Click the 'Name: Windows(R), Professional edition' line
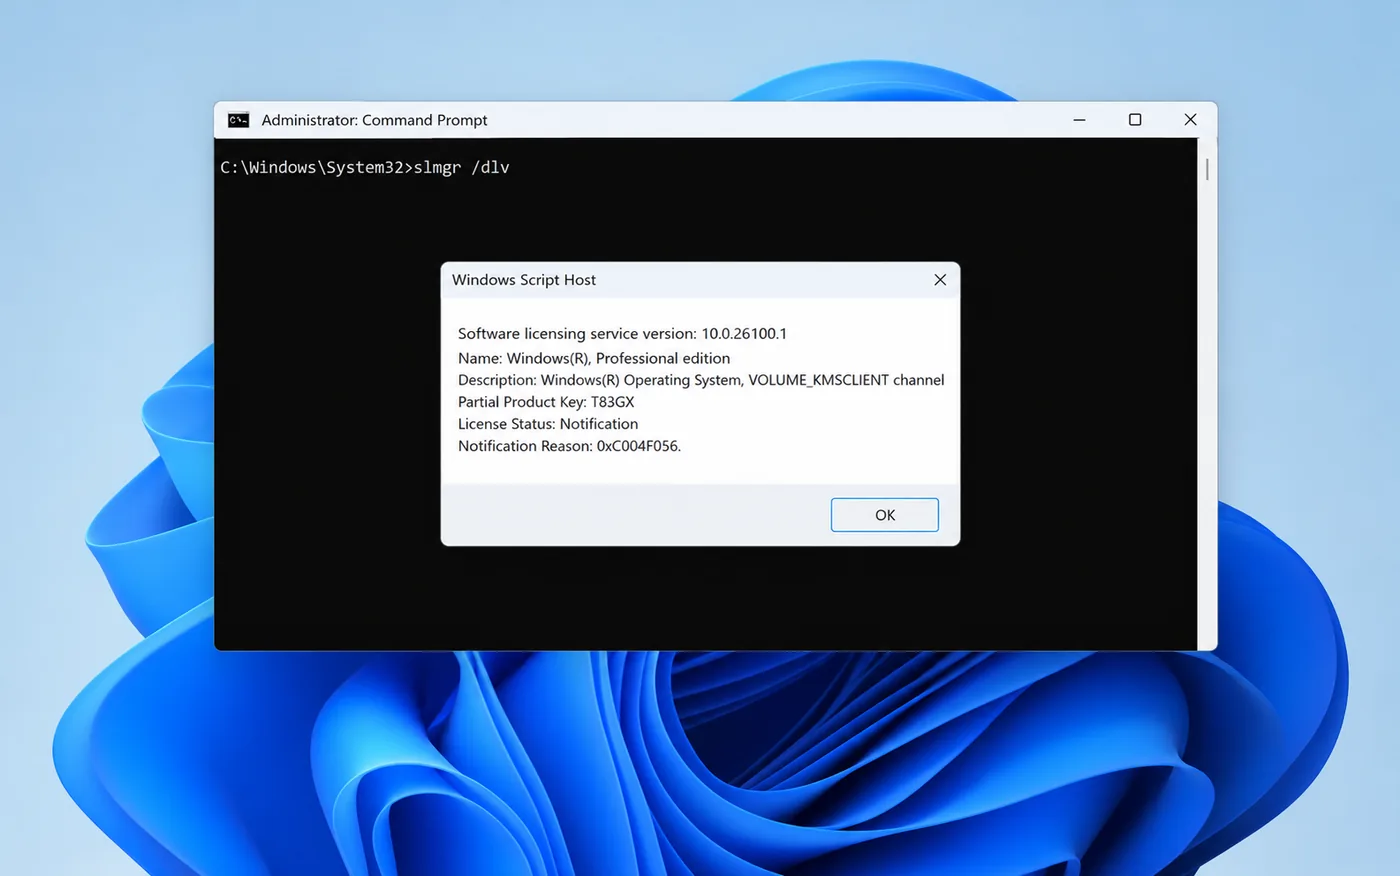Viewport: 1400px width, 876px height. [x=594, y=358]
